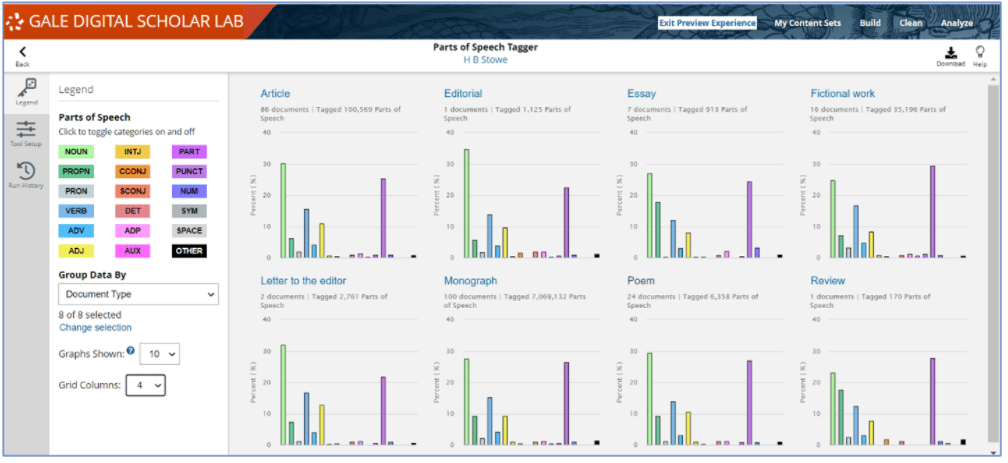Click the Graphs Shown info icon
The height and width of the screenshot is (463, 1008).
click(131, 351)
